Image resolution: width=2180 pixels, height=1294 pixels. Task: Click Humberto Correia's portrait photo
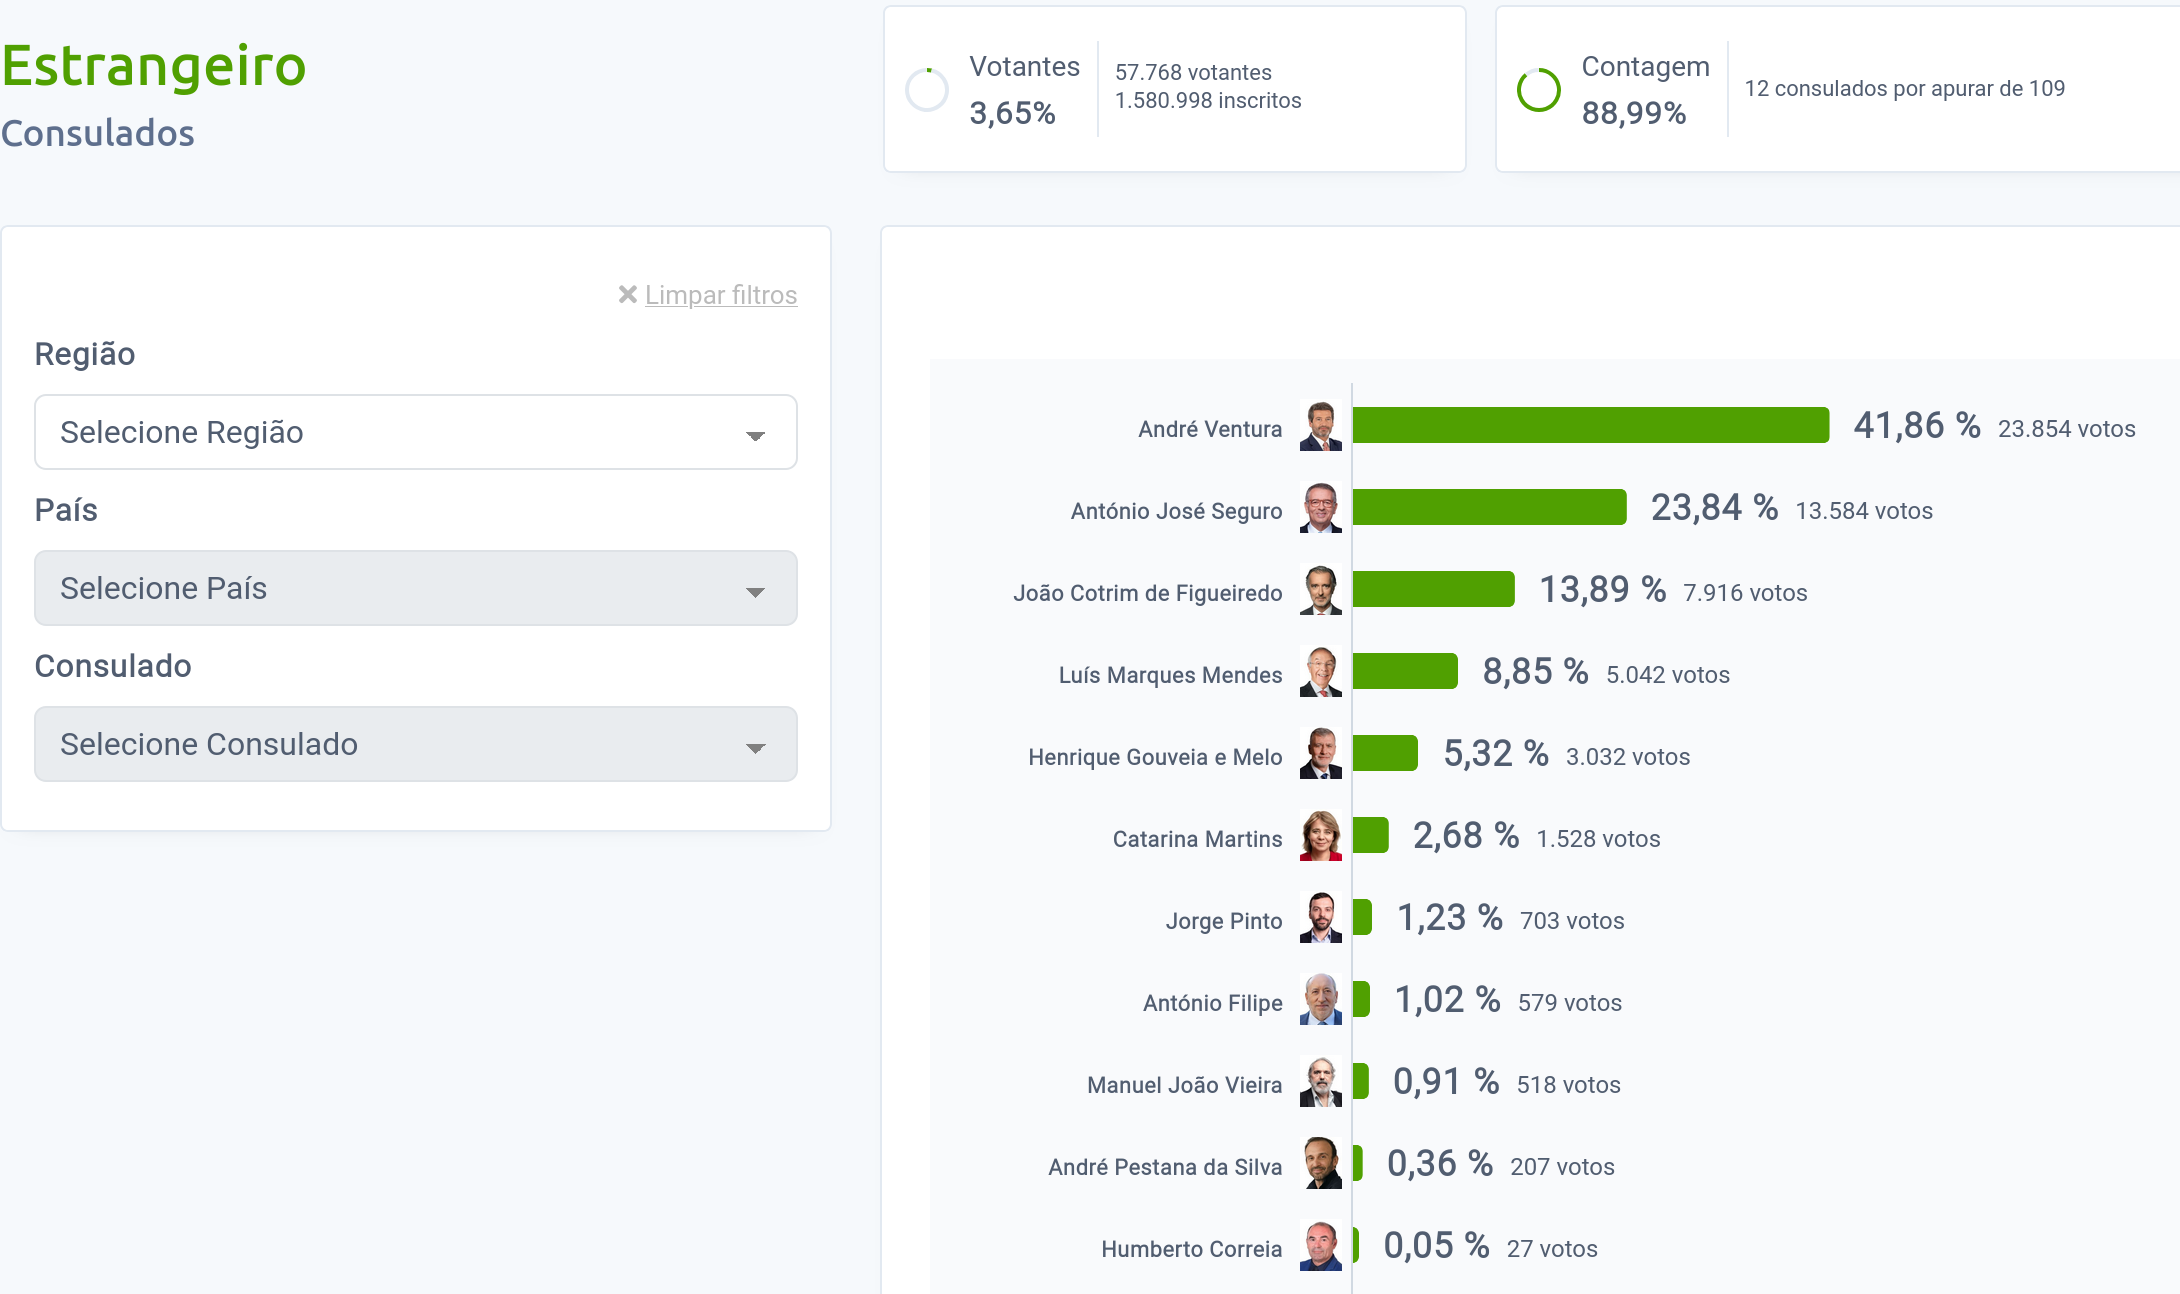point(1320,1246)
